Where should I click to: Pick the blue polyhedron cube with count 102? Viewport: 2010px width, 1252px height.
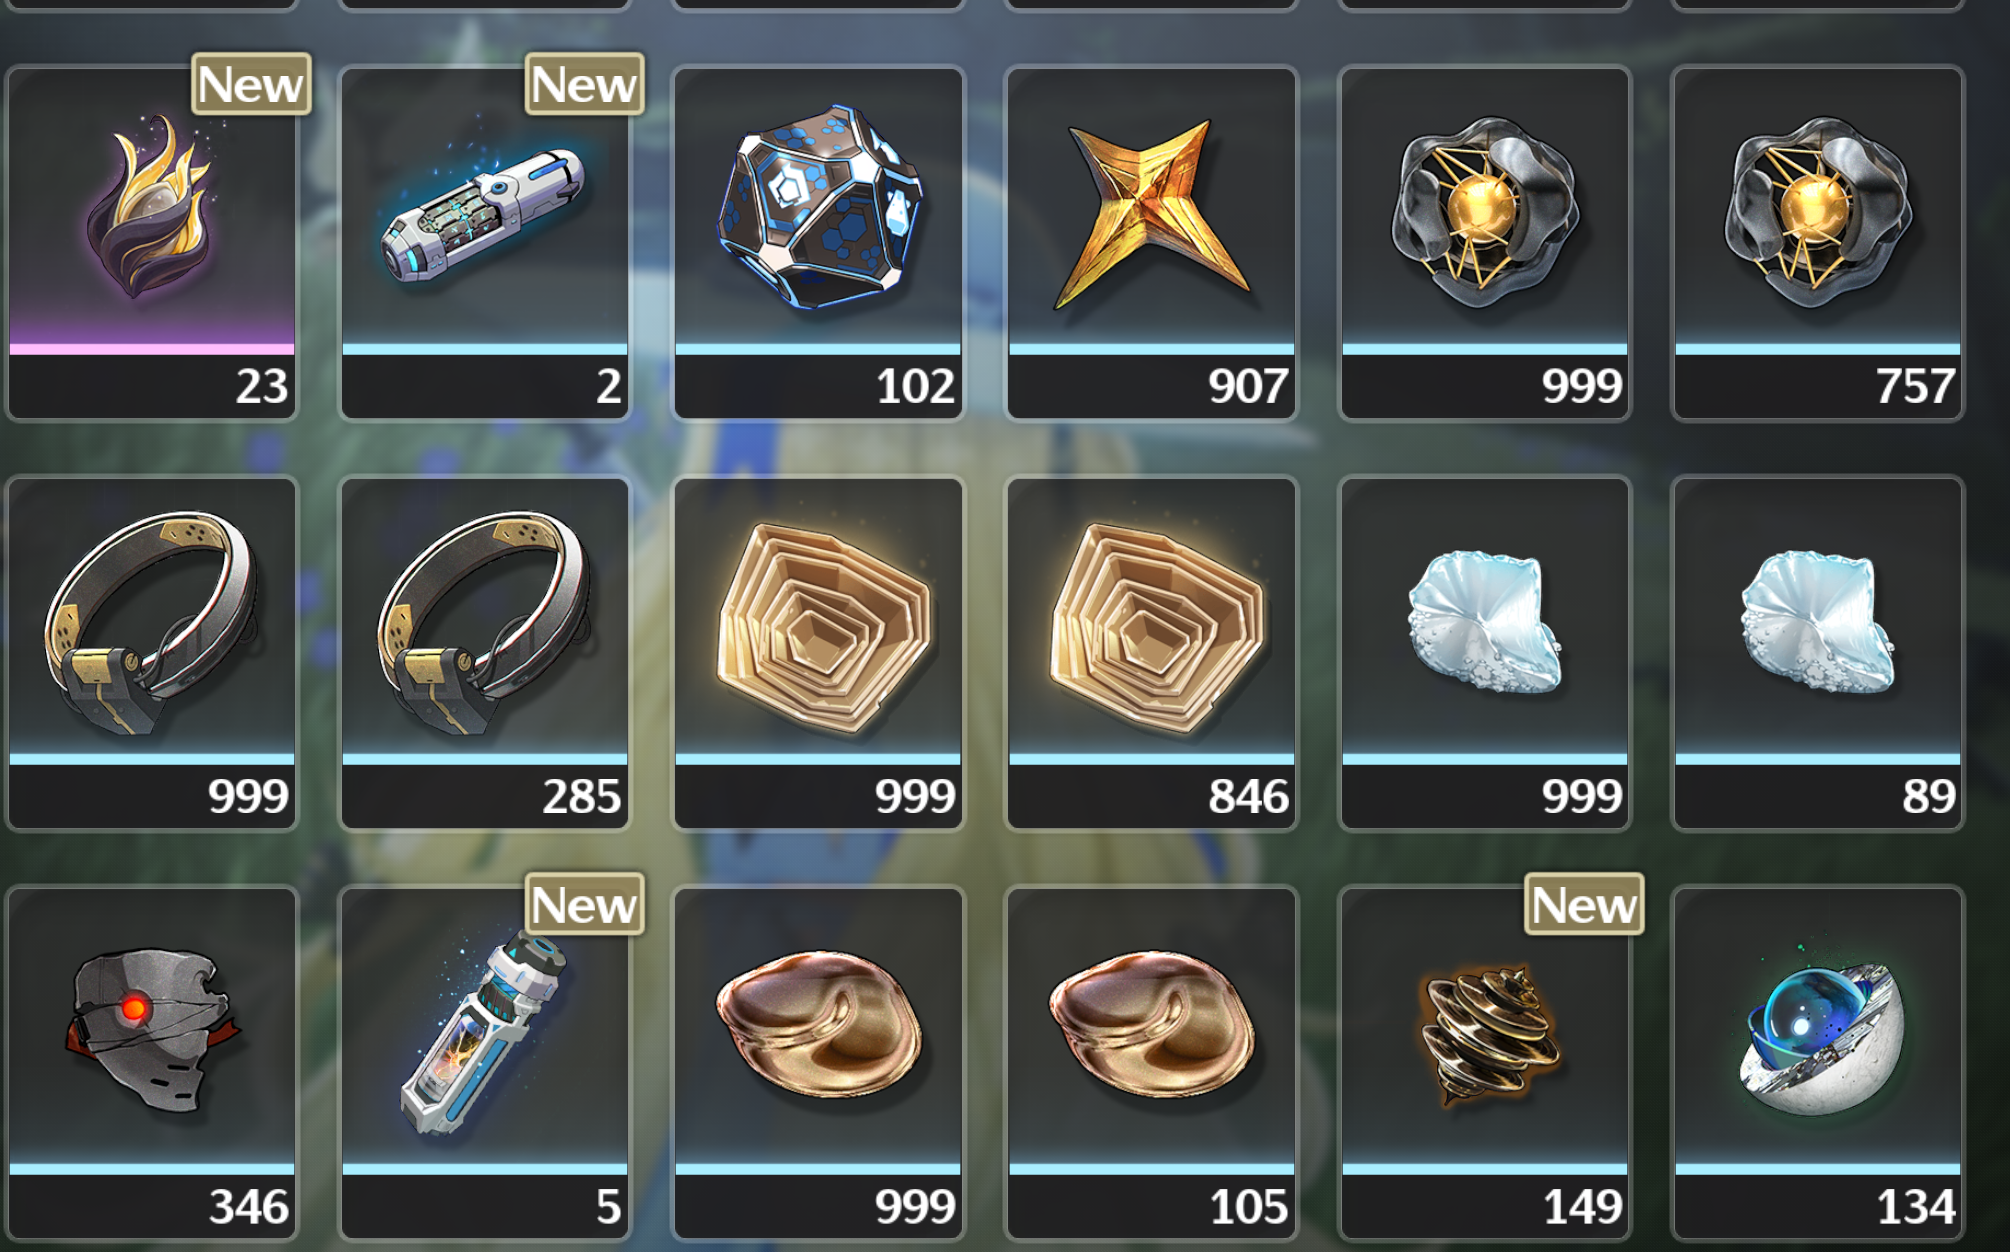click(818, 243)
